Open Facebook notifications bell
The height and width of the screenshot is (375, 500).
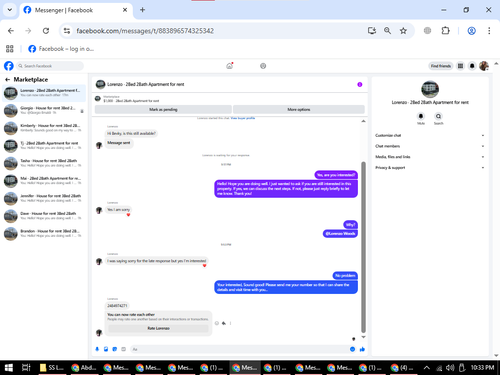tap(472, 66)
